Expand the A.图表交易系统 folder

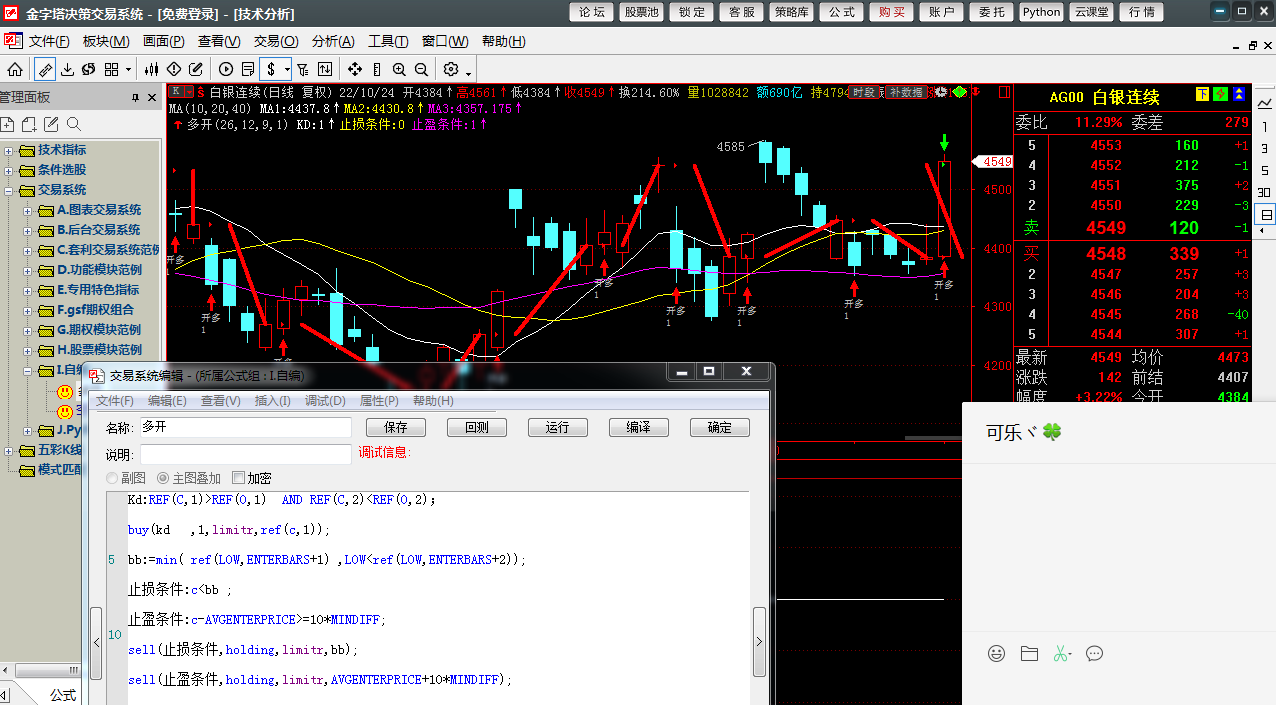click(x=28, y=210)
